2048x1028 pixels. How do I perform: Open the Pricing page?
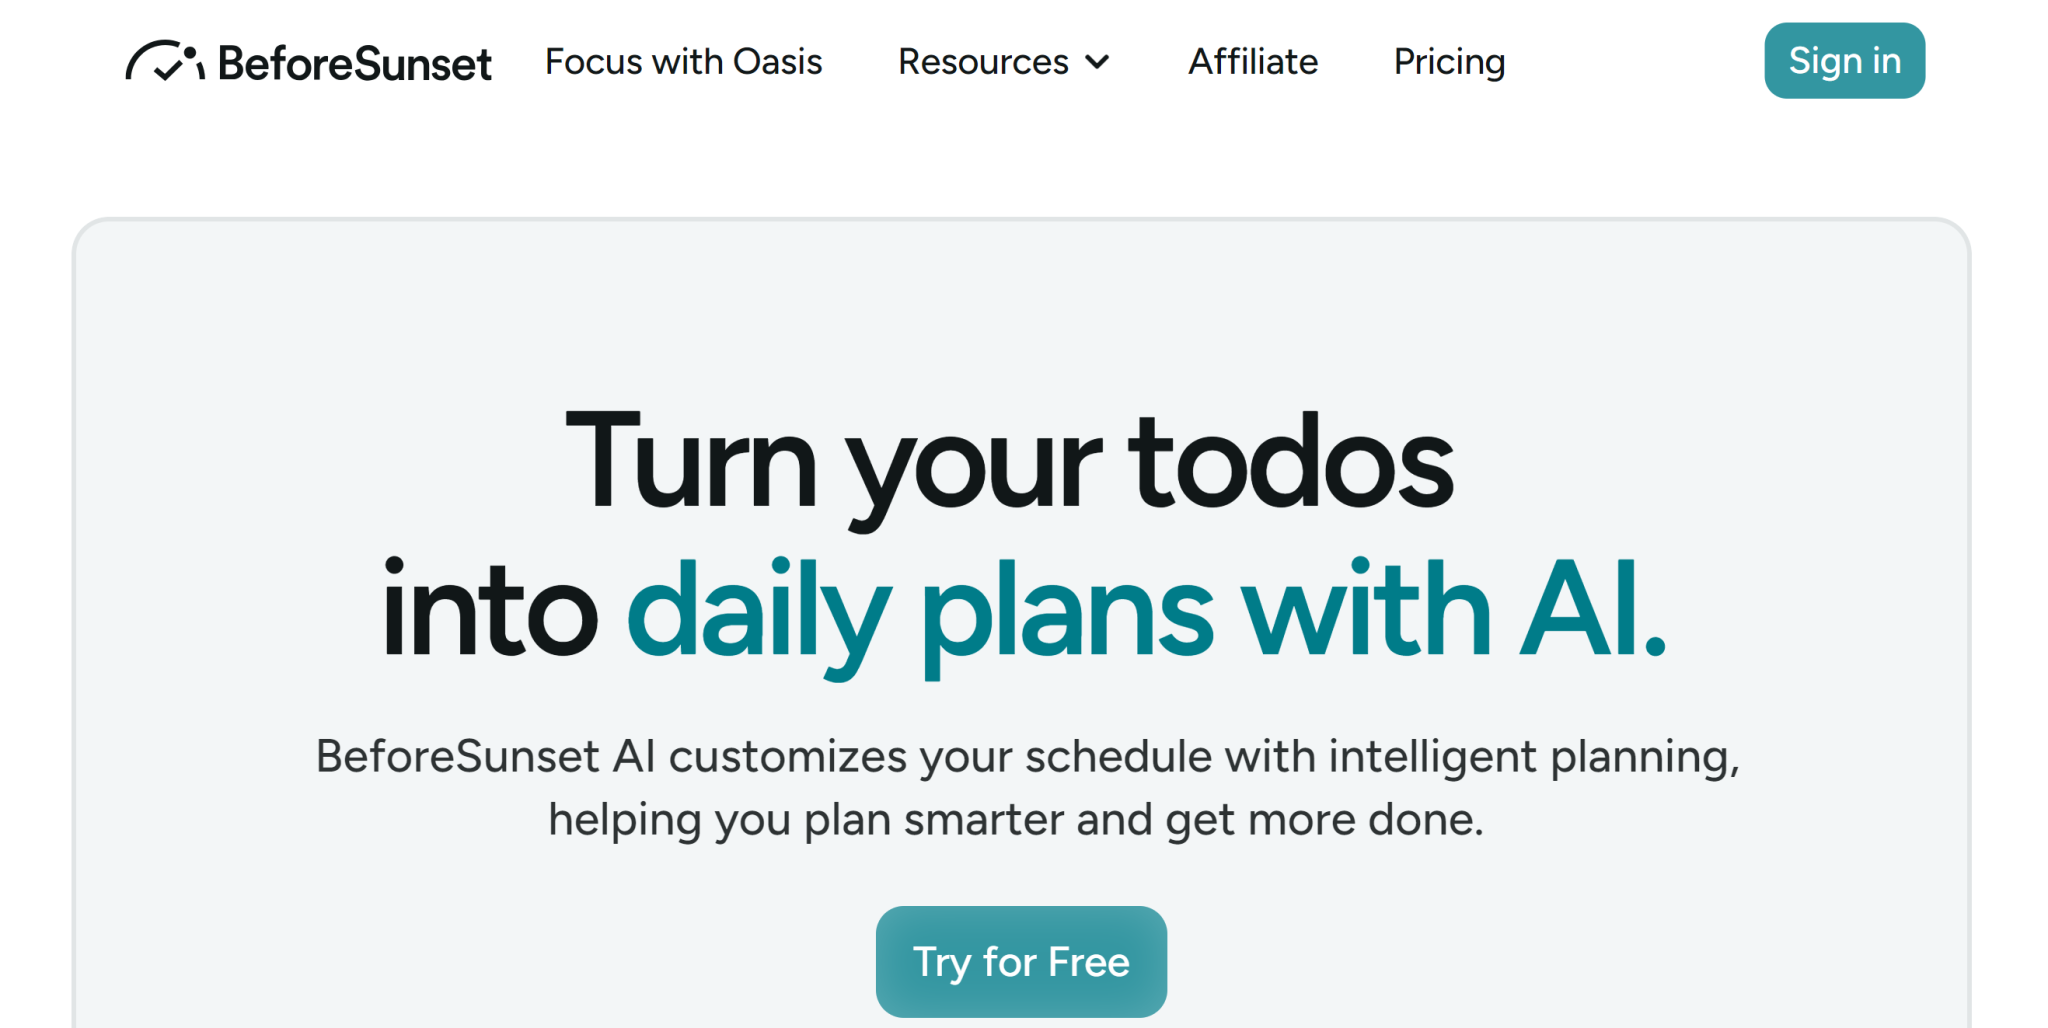point(1449,62)
